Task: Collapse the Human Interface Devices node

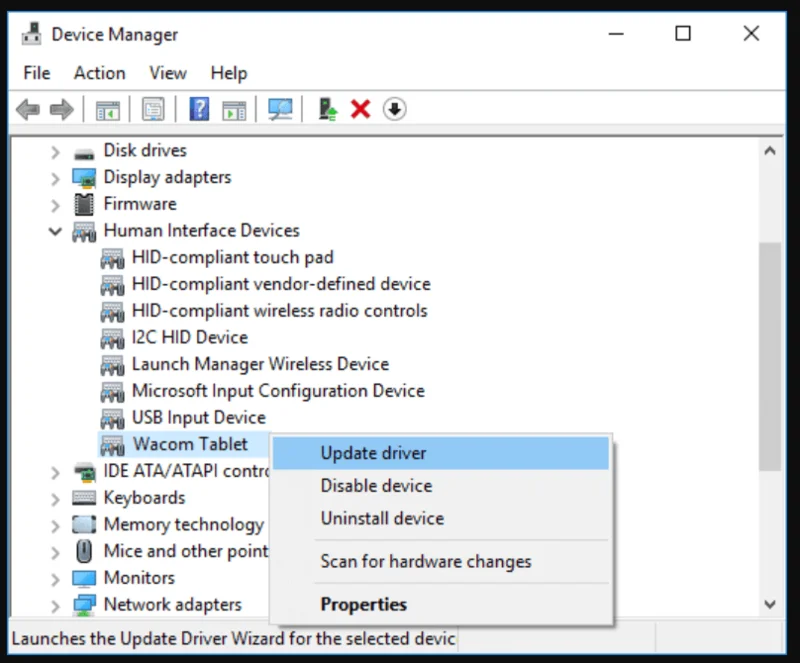Action: pyautogui.click(x=55, y=231)
